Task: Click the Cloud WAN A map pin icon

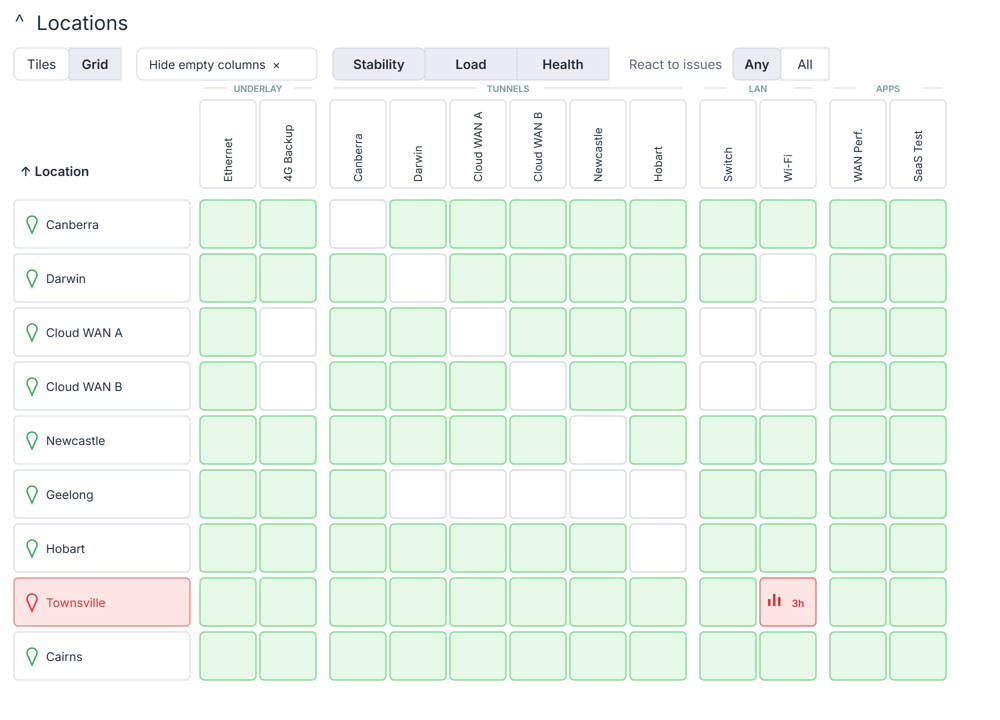Action: pos(32,333)
